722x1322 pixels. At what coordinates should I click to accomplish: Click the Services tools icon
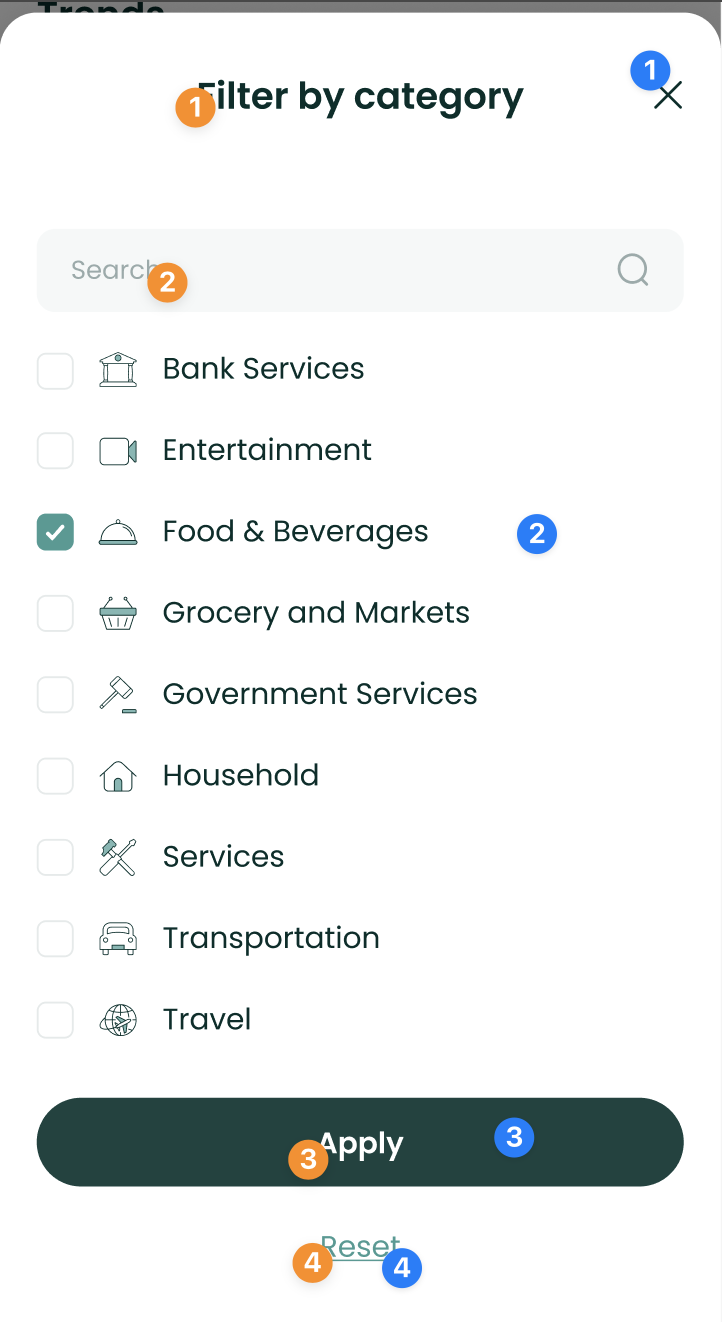point(118,858)
